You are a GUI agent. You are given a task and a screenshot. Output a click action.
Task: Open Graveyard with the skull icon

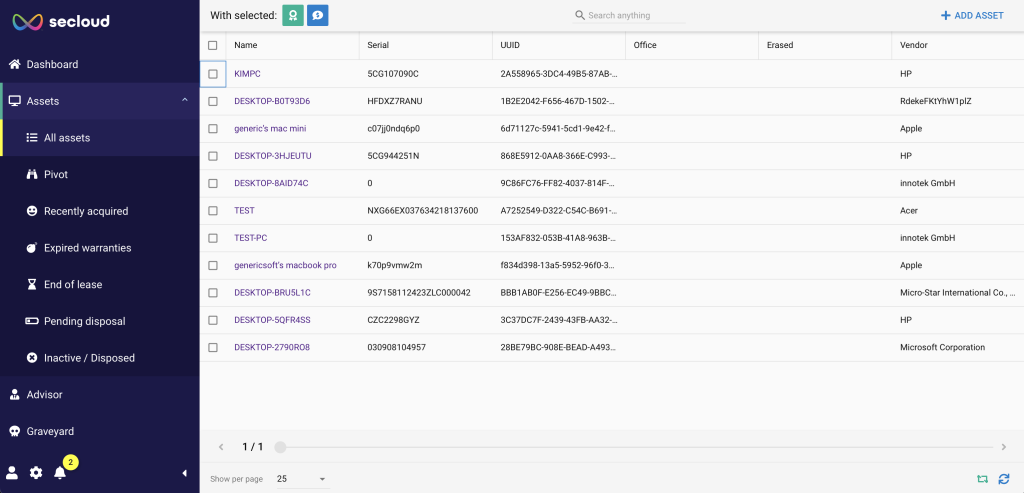pos(50,431)
